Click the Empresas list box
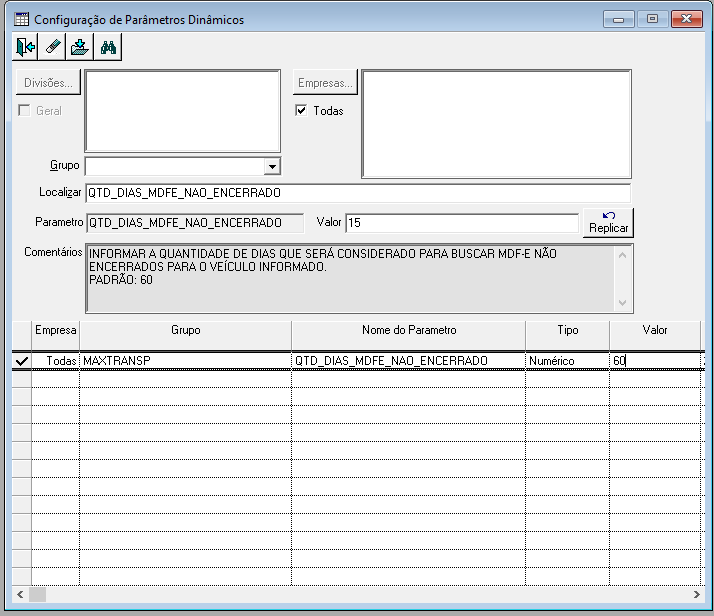This screenshot has width=714, height=616. coord(496,124)
